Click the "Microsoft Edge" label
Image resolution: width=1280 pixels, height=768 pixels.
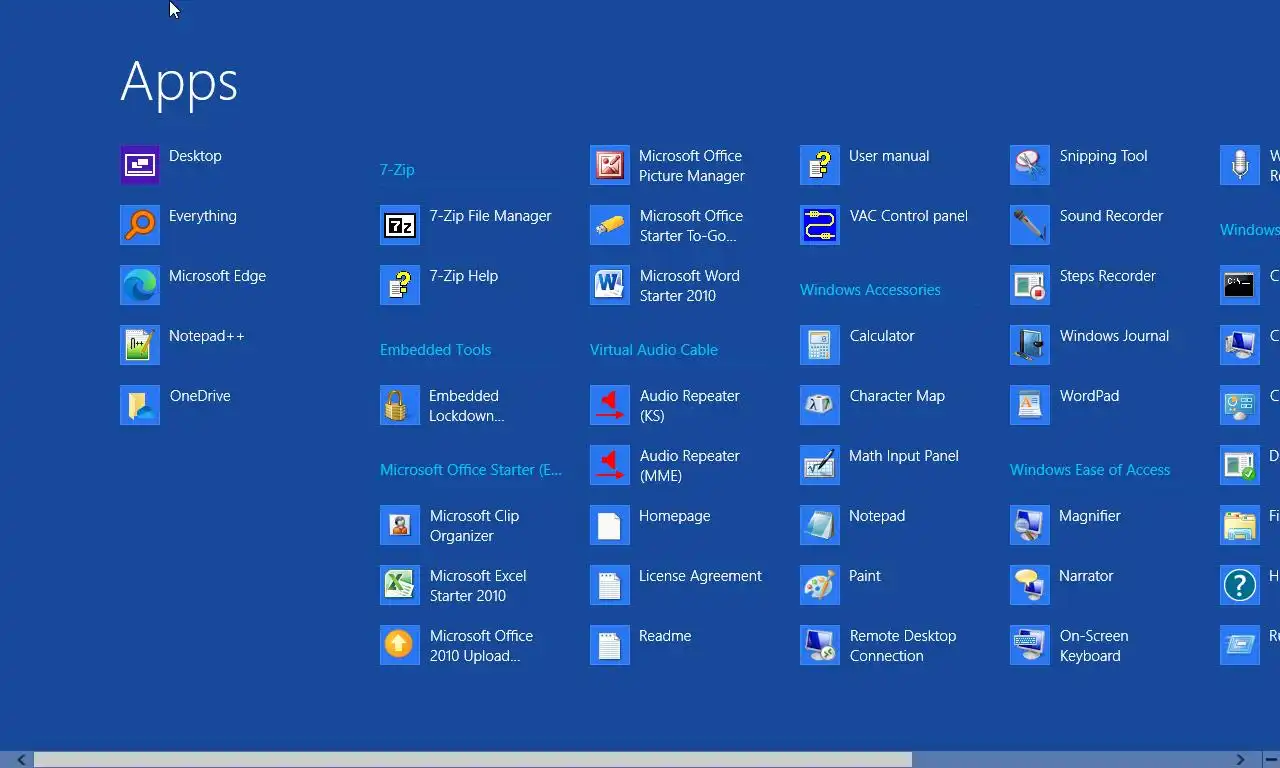(x=217, y=276)
